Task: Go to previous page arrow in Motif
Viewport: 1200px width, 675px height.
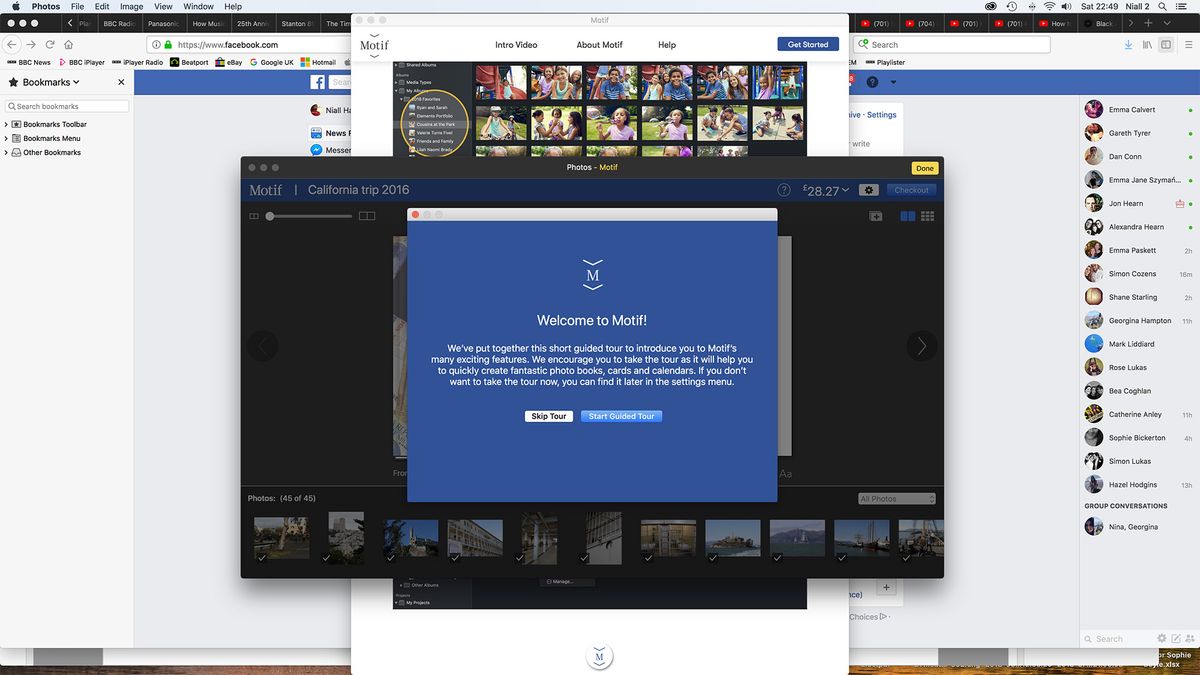Action: pos(263,346)
